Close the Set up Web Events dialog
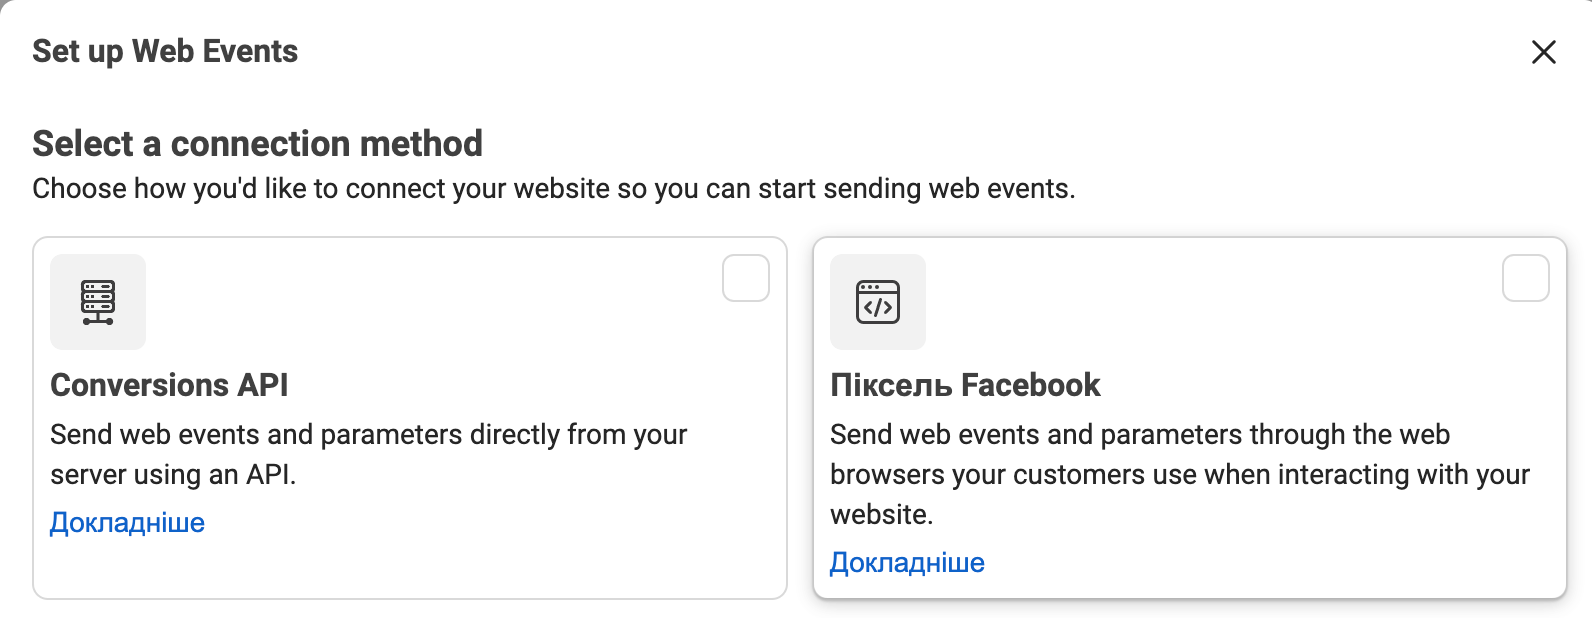 point(1543,52)
